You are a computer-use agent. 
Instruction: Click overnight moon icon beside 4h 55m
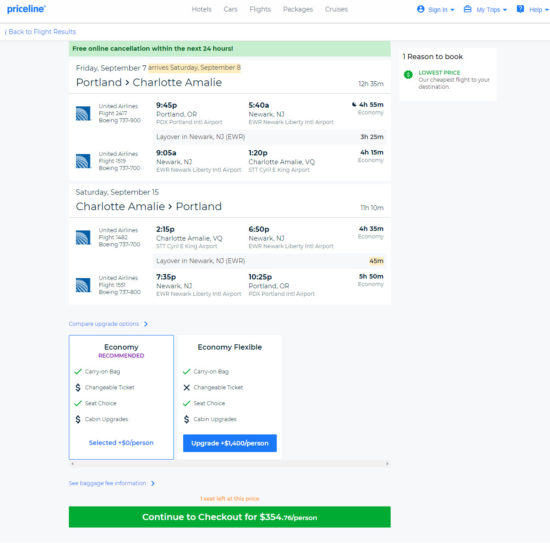(354, 105)
